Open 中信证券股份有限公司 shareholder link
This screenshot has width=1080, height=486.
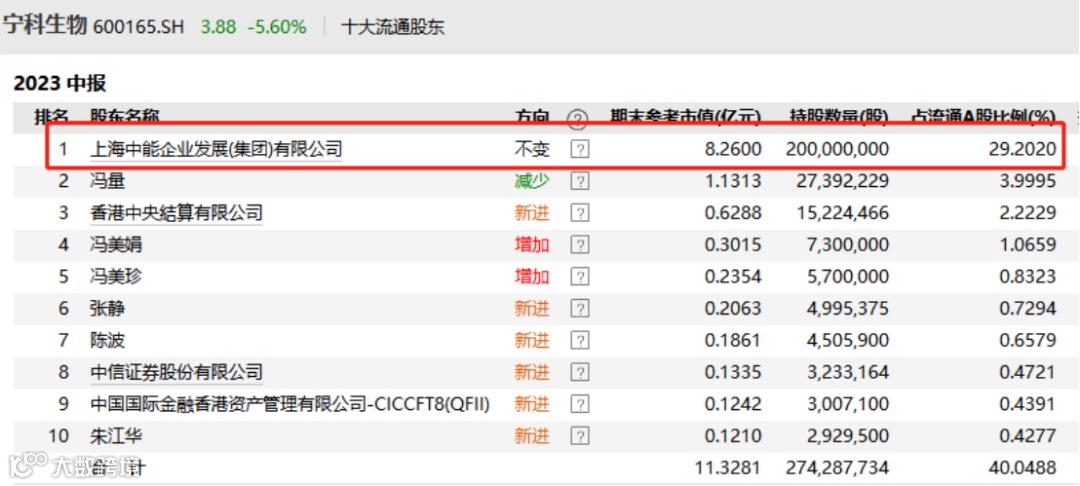point(176,372)
